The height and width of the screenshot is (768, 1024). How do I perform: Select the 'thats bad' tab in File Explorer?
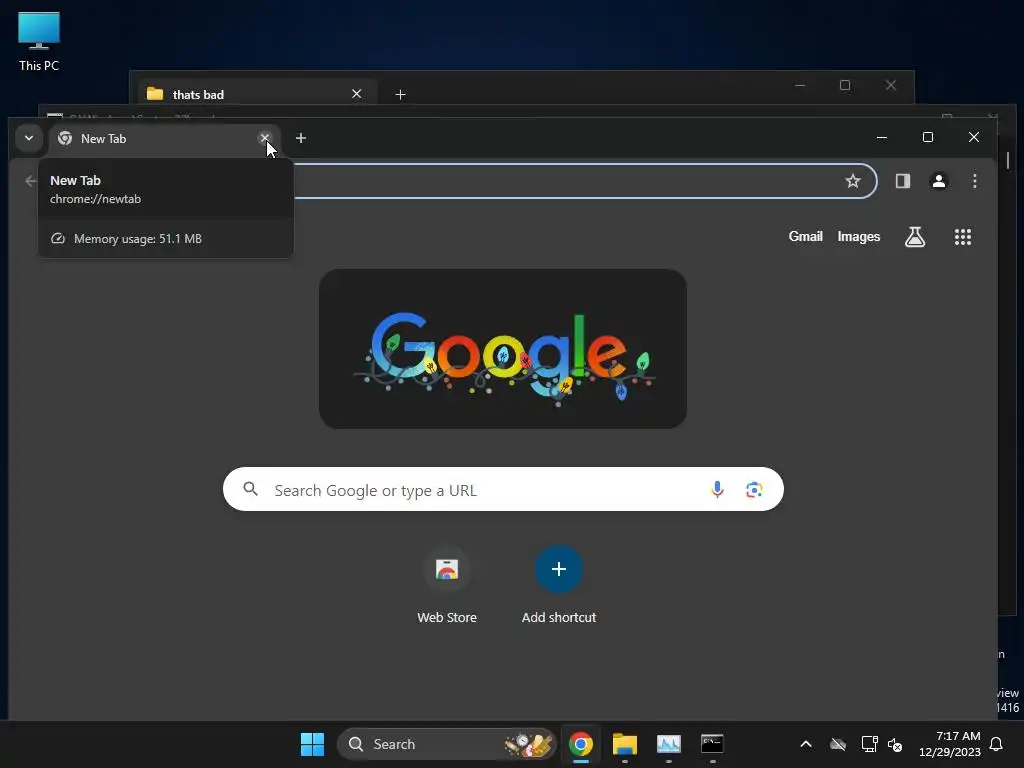point(255,94)
